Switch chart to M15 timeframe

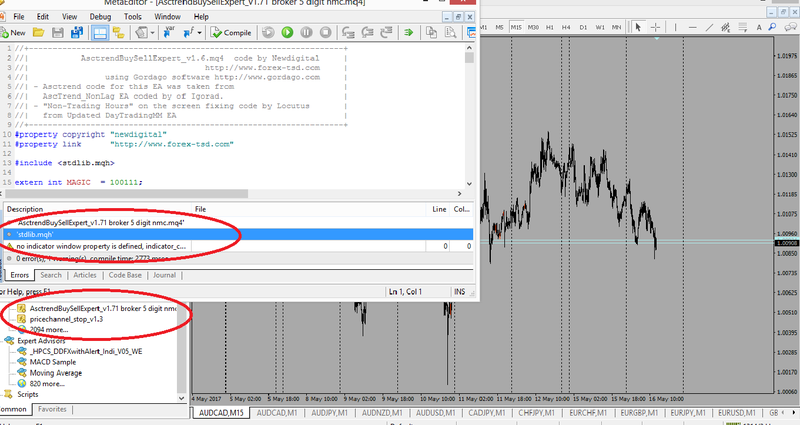pos(516,27)
